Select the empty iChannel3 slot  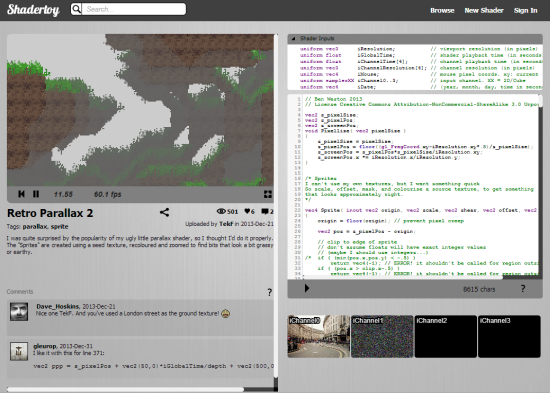pyautogui.click(x=509, y=336)
